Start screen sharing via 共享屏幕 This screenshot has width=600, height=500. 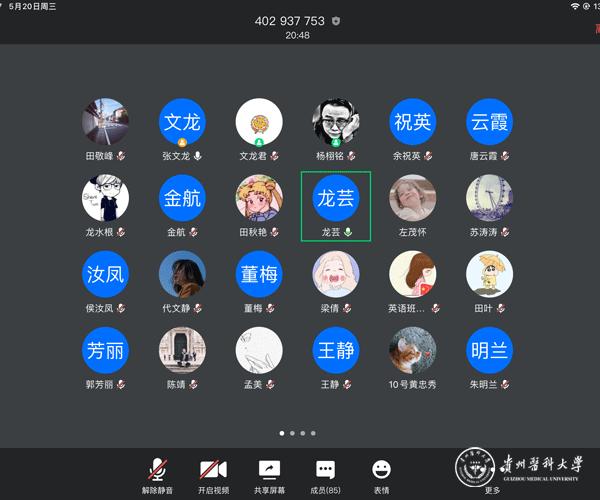(268, 473)
